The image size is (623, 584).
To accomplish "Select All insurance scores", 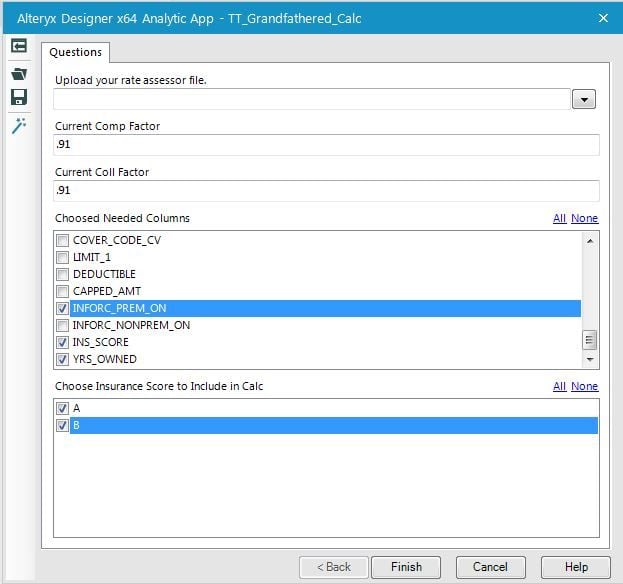I will coord(559,386).
